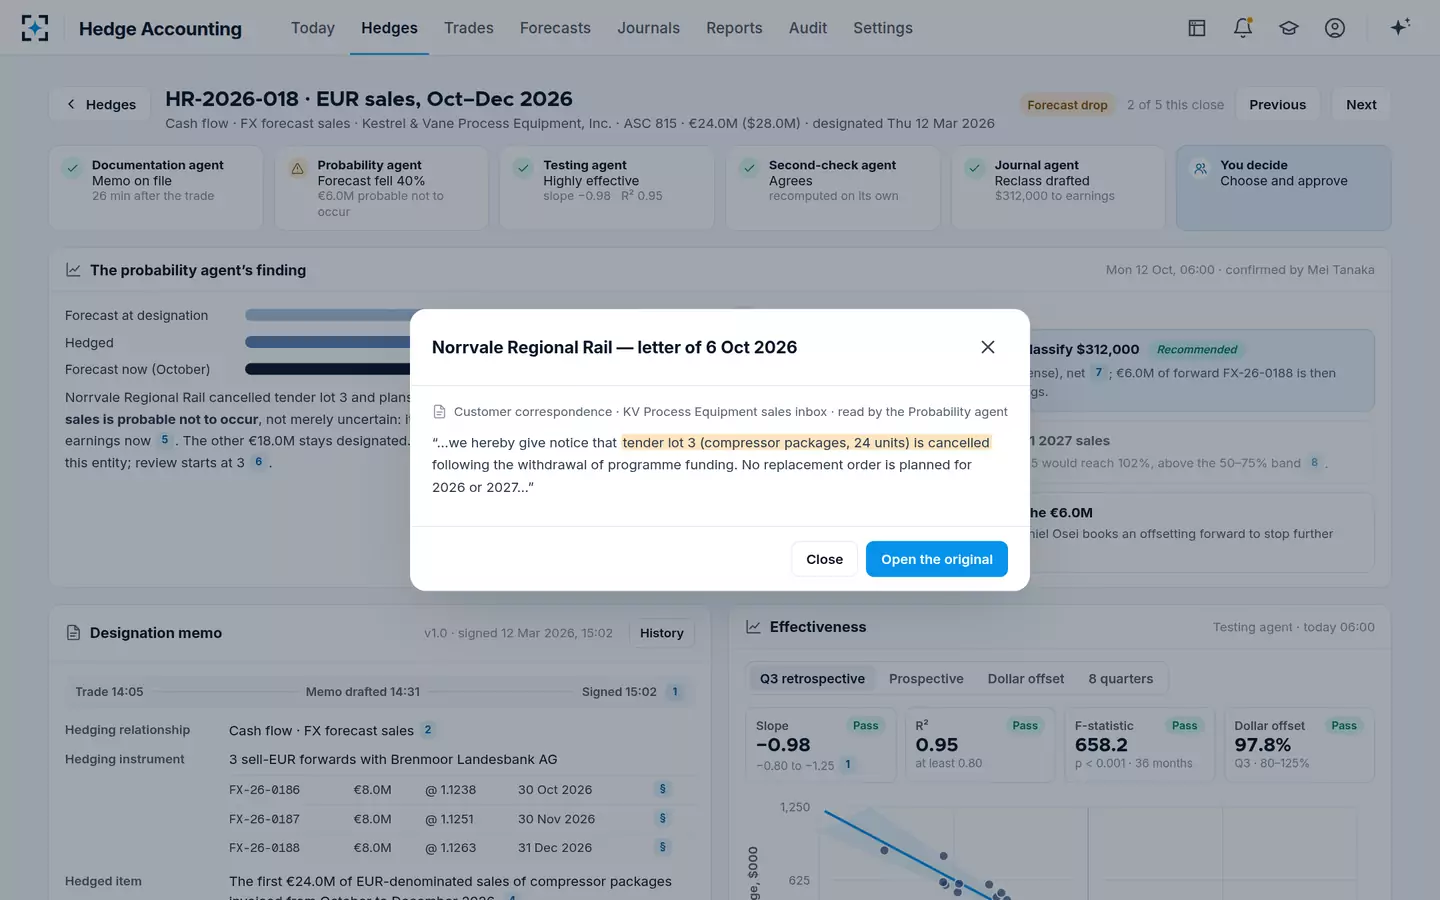Go to the Today tab
Image resolution: width=1440 pixels, height=900 pixels.
pos(313,28)
